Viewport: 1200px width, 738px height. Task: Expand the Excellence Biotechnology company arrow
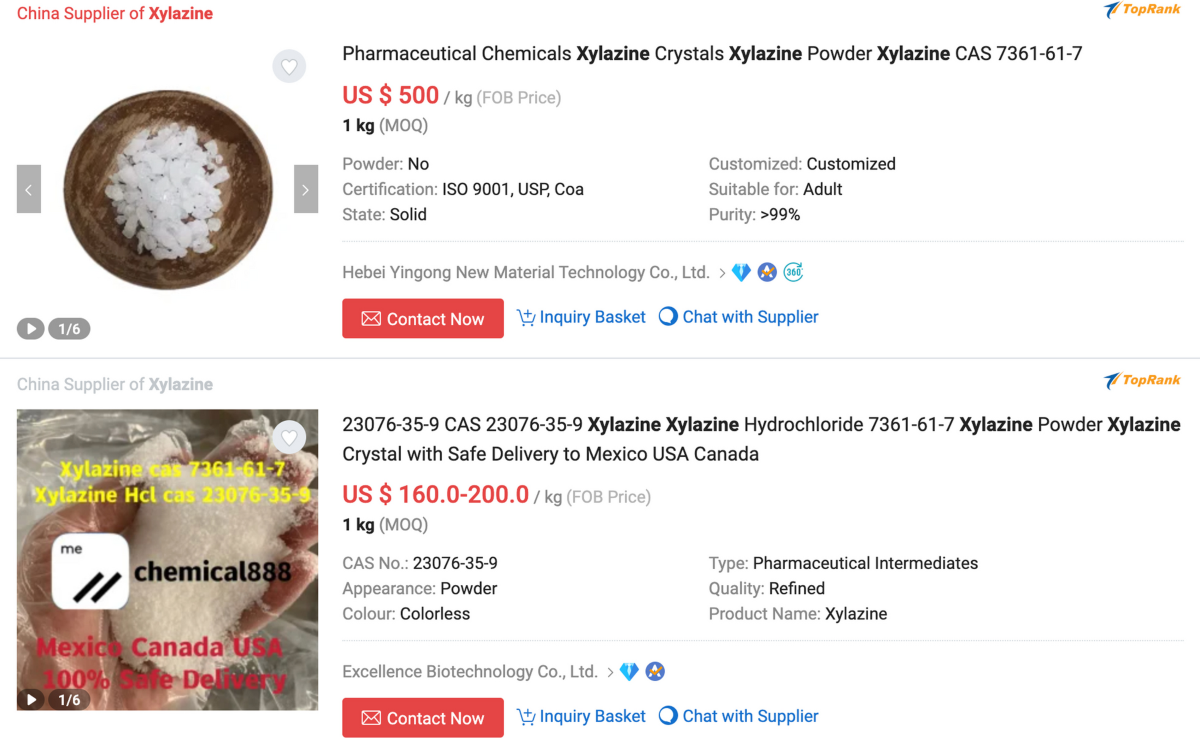click(610, 672)
